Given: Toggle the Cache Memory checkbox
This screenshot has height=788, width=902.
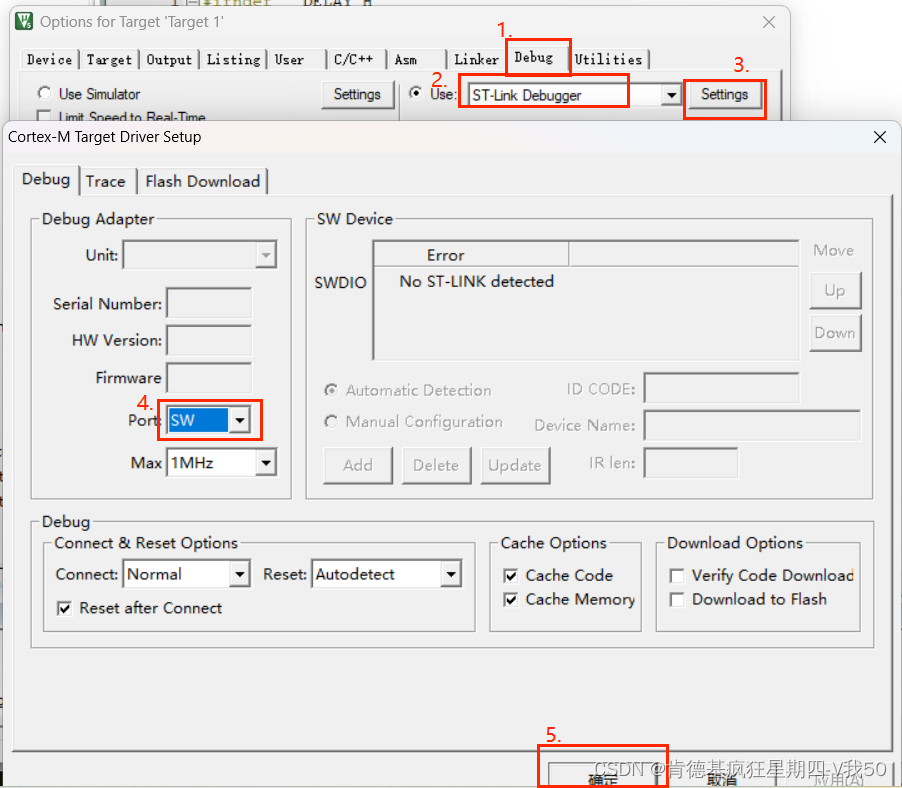Looking at the screenshot, I should [510, 600].
